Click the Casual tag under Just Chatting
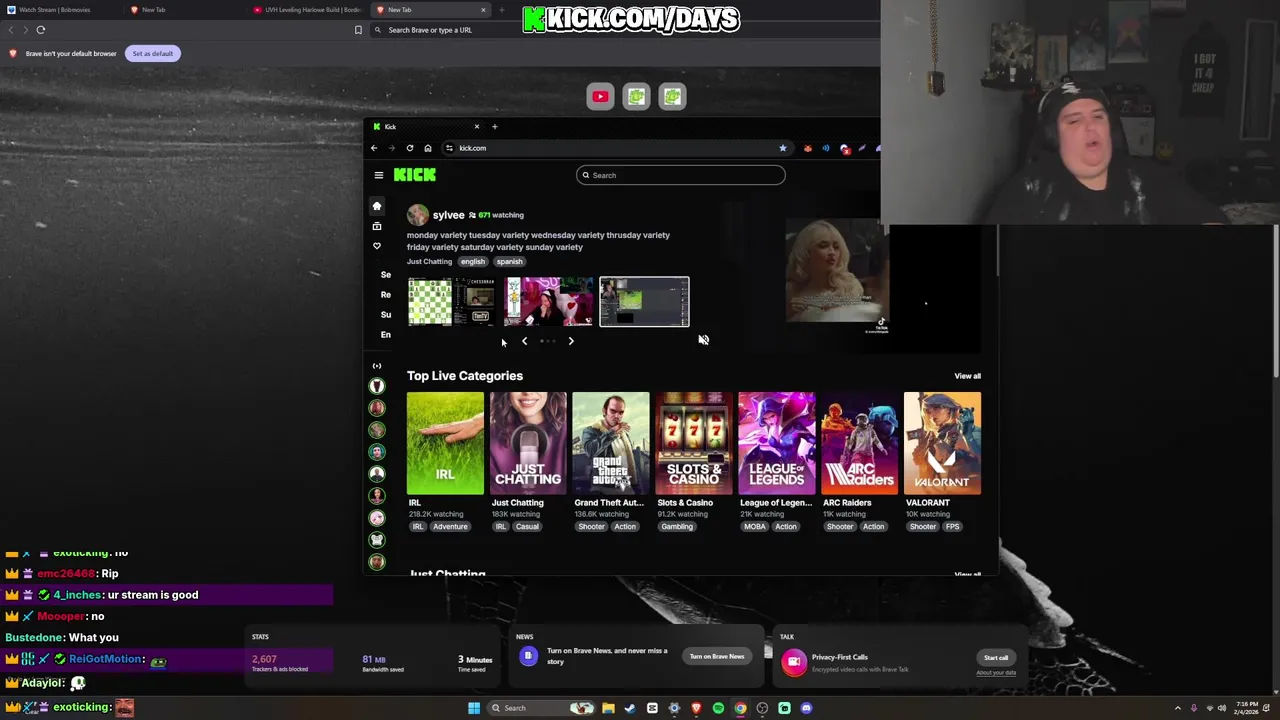The width and height of the screenshot is (1280, 720). (x=527, y=527)
